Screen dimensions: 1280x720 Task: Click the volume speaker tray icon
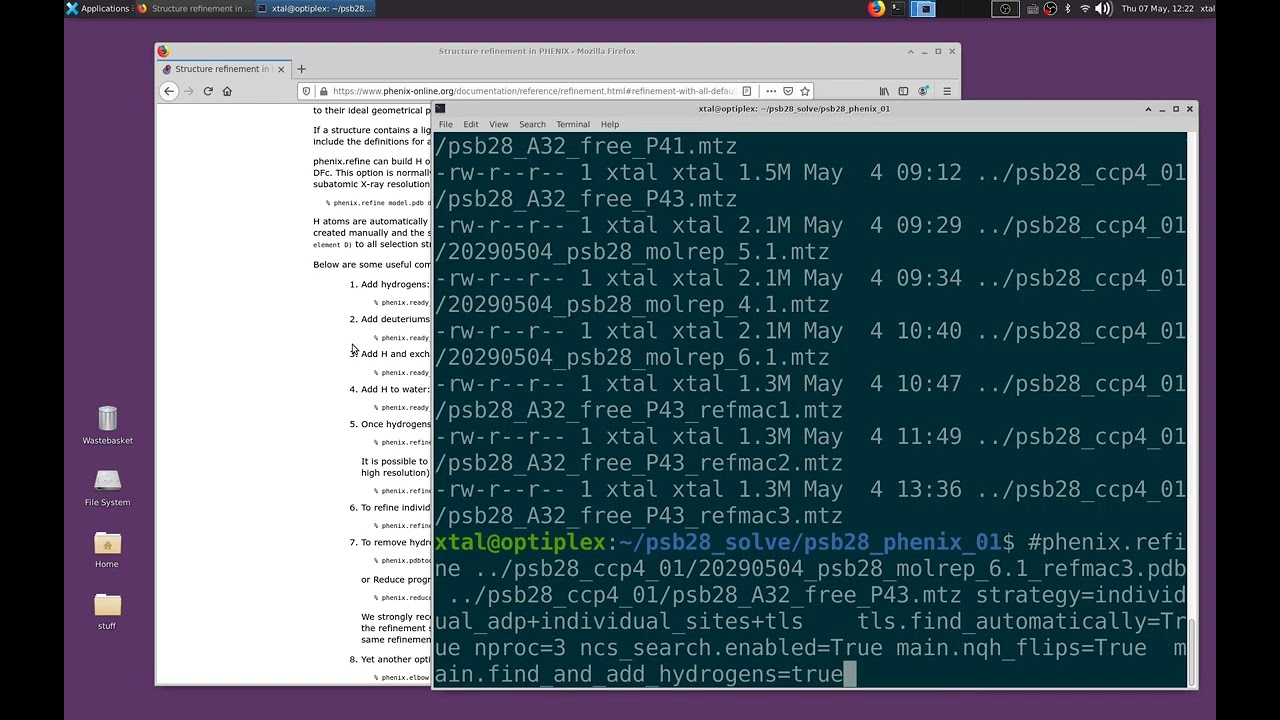click(1103, 8)
